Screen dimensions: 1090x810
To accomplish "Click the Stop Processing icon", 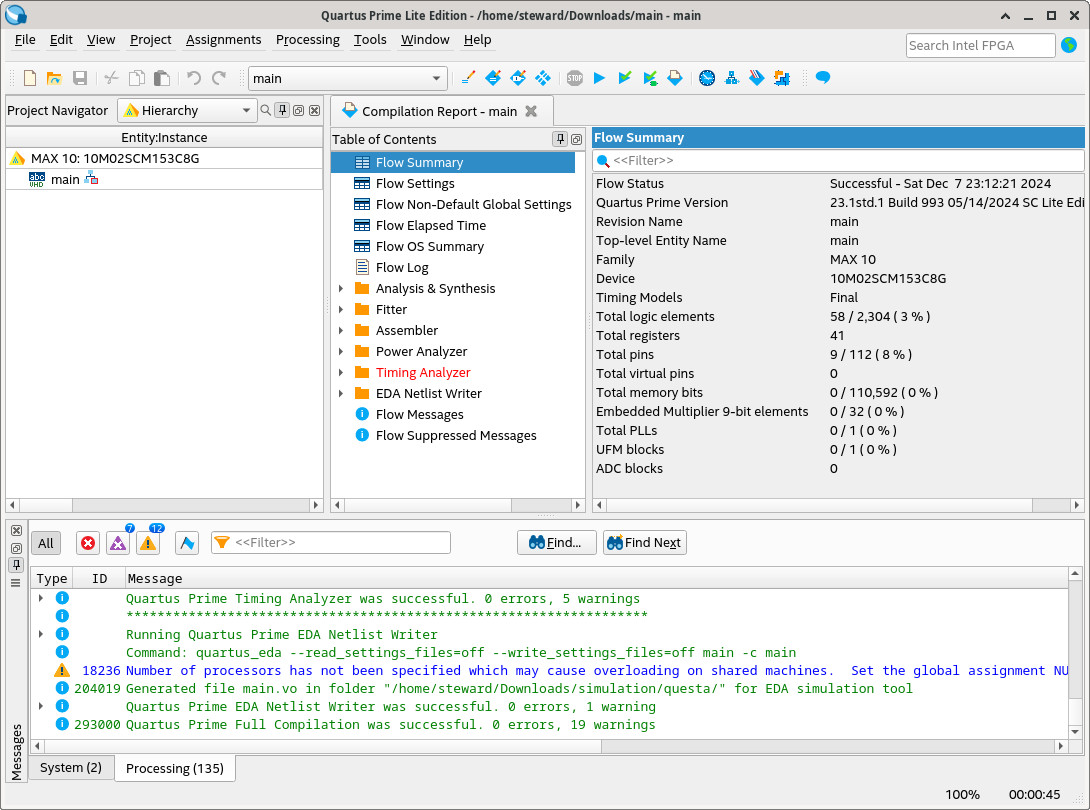I will [574, 78].
